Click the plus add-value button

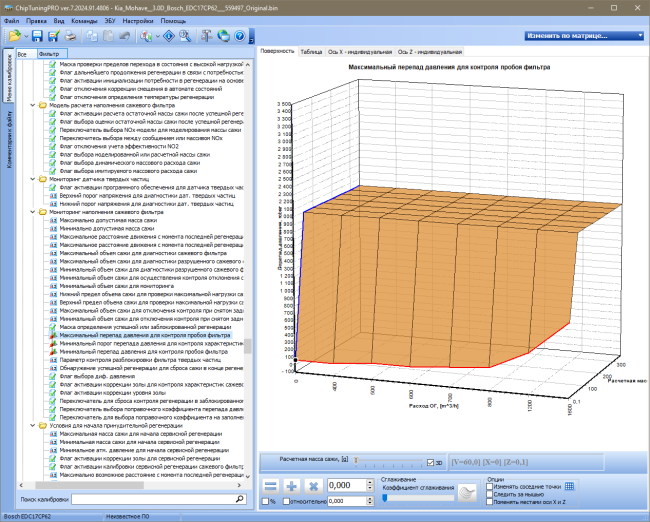click(x=292, y=486)
